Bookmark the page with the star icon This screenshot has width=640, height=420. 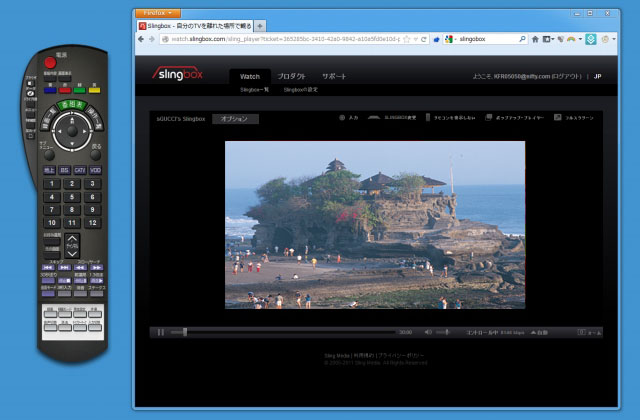407,39
